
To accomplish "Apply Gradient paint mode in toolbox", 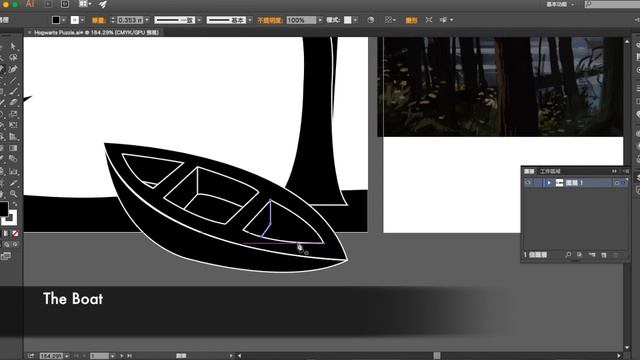I will pos(6,233).
